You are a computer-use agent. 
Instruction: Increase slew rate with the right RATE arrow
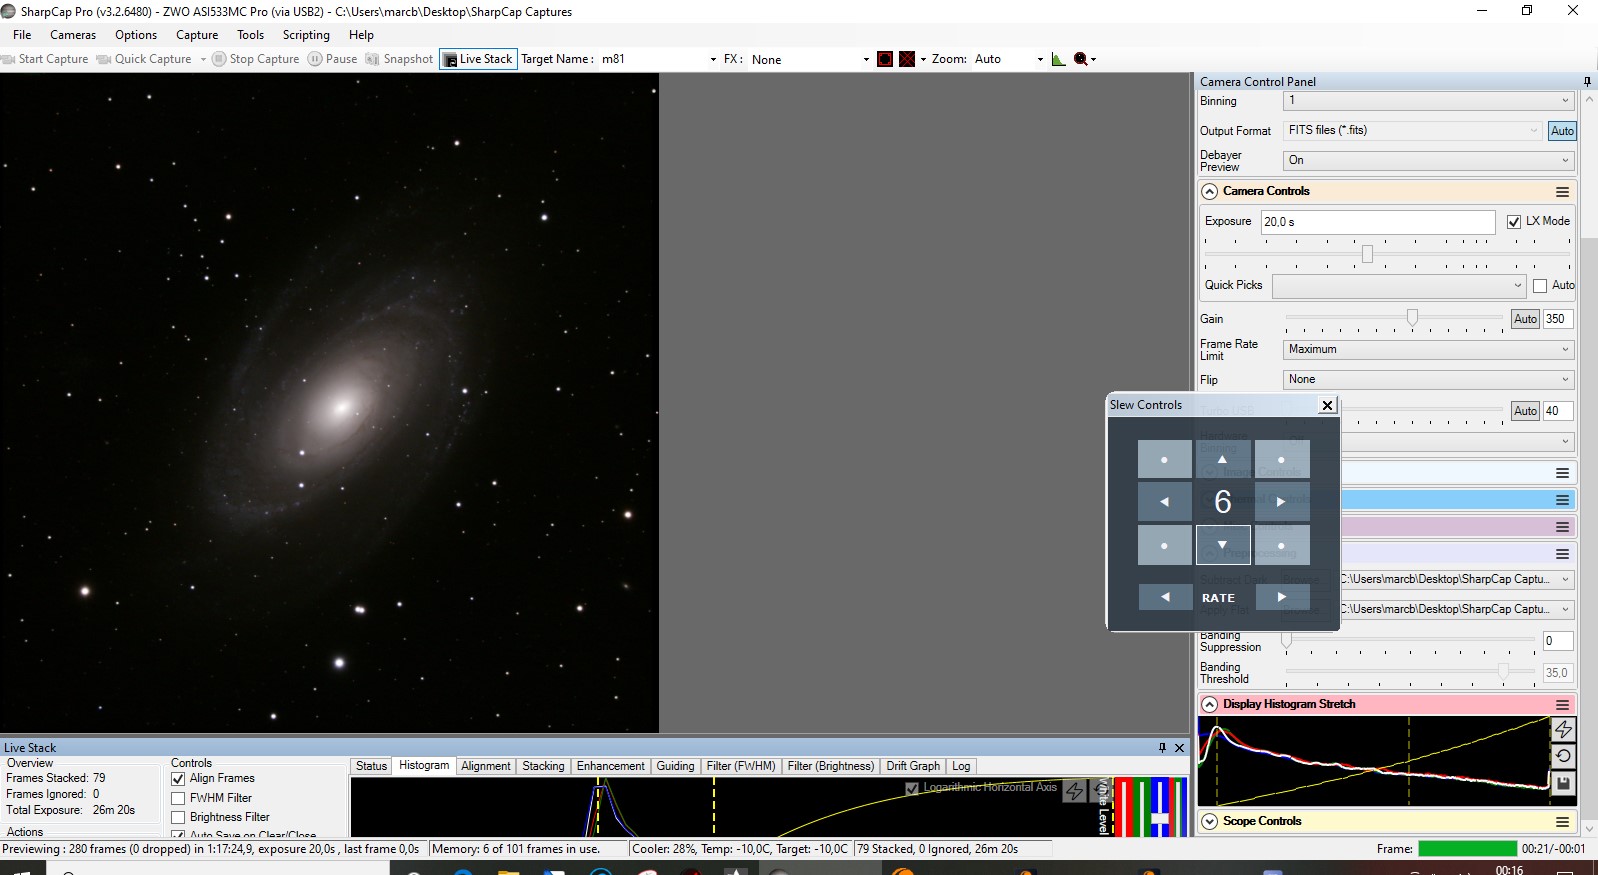click(x=1281, y=597)
